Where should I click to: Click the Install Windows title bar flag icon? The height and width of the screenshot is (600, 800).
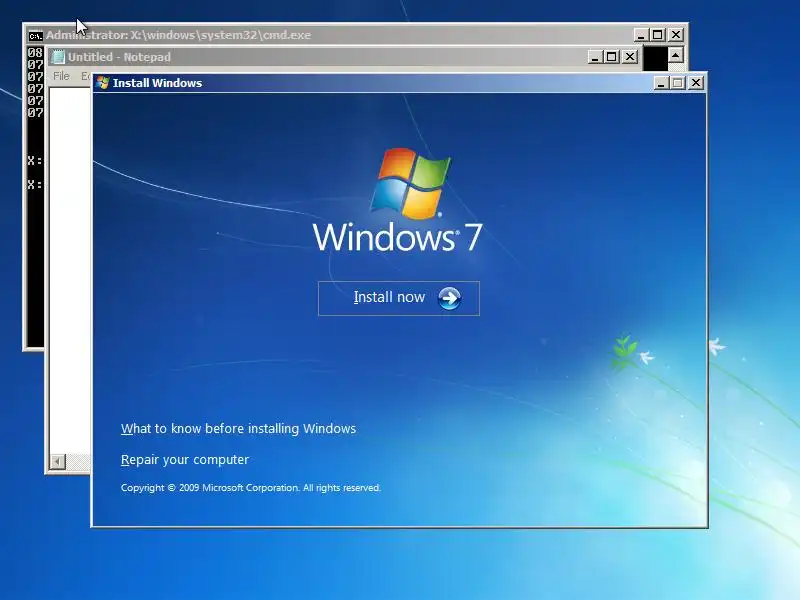click(103, 83)
